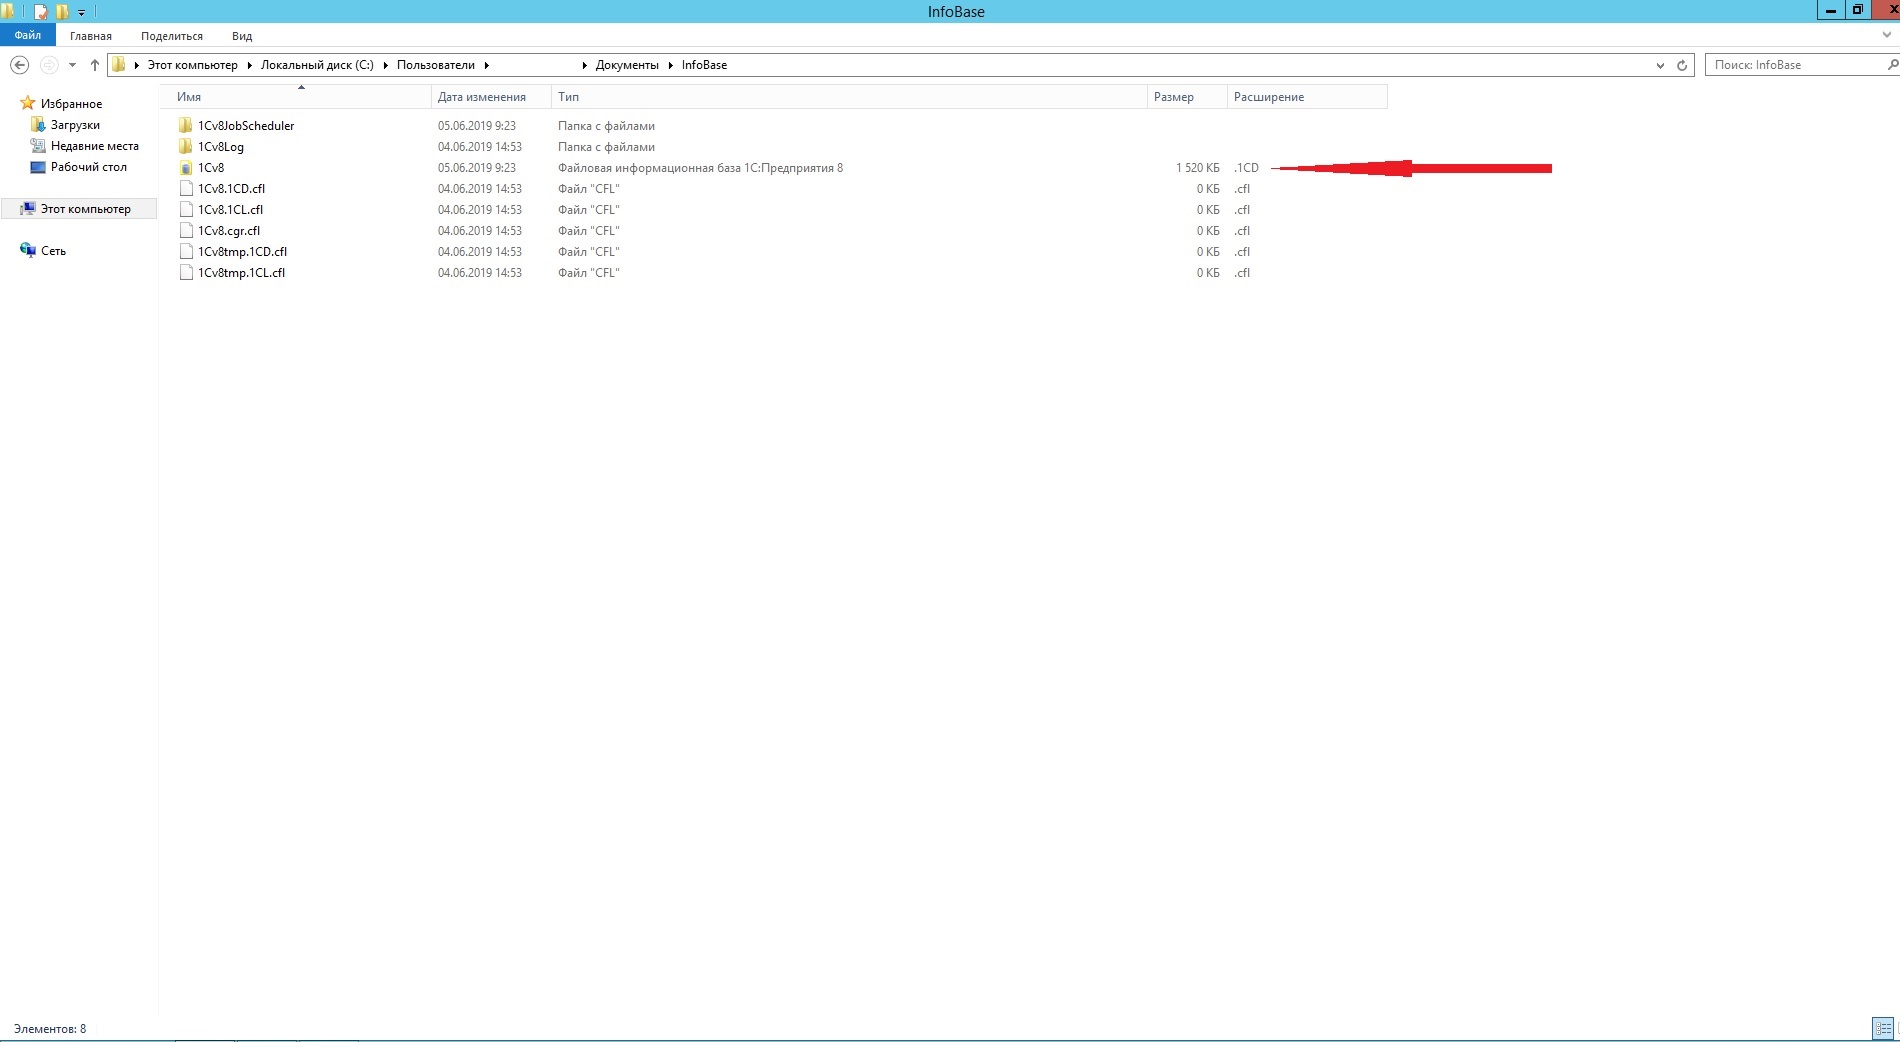The image size is (1900, 1042).
Task: Open Quick Access Toolbar customize dropdown
Action: [82, 12]
